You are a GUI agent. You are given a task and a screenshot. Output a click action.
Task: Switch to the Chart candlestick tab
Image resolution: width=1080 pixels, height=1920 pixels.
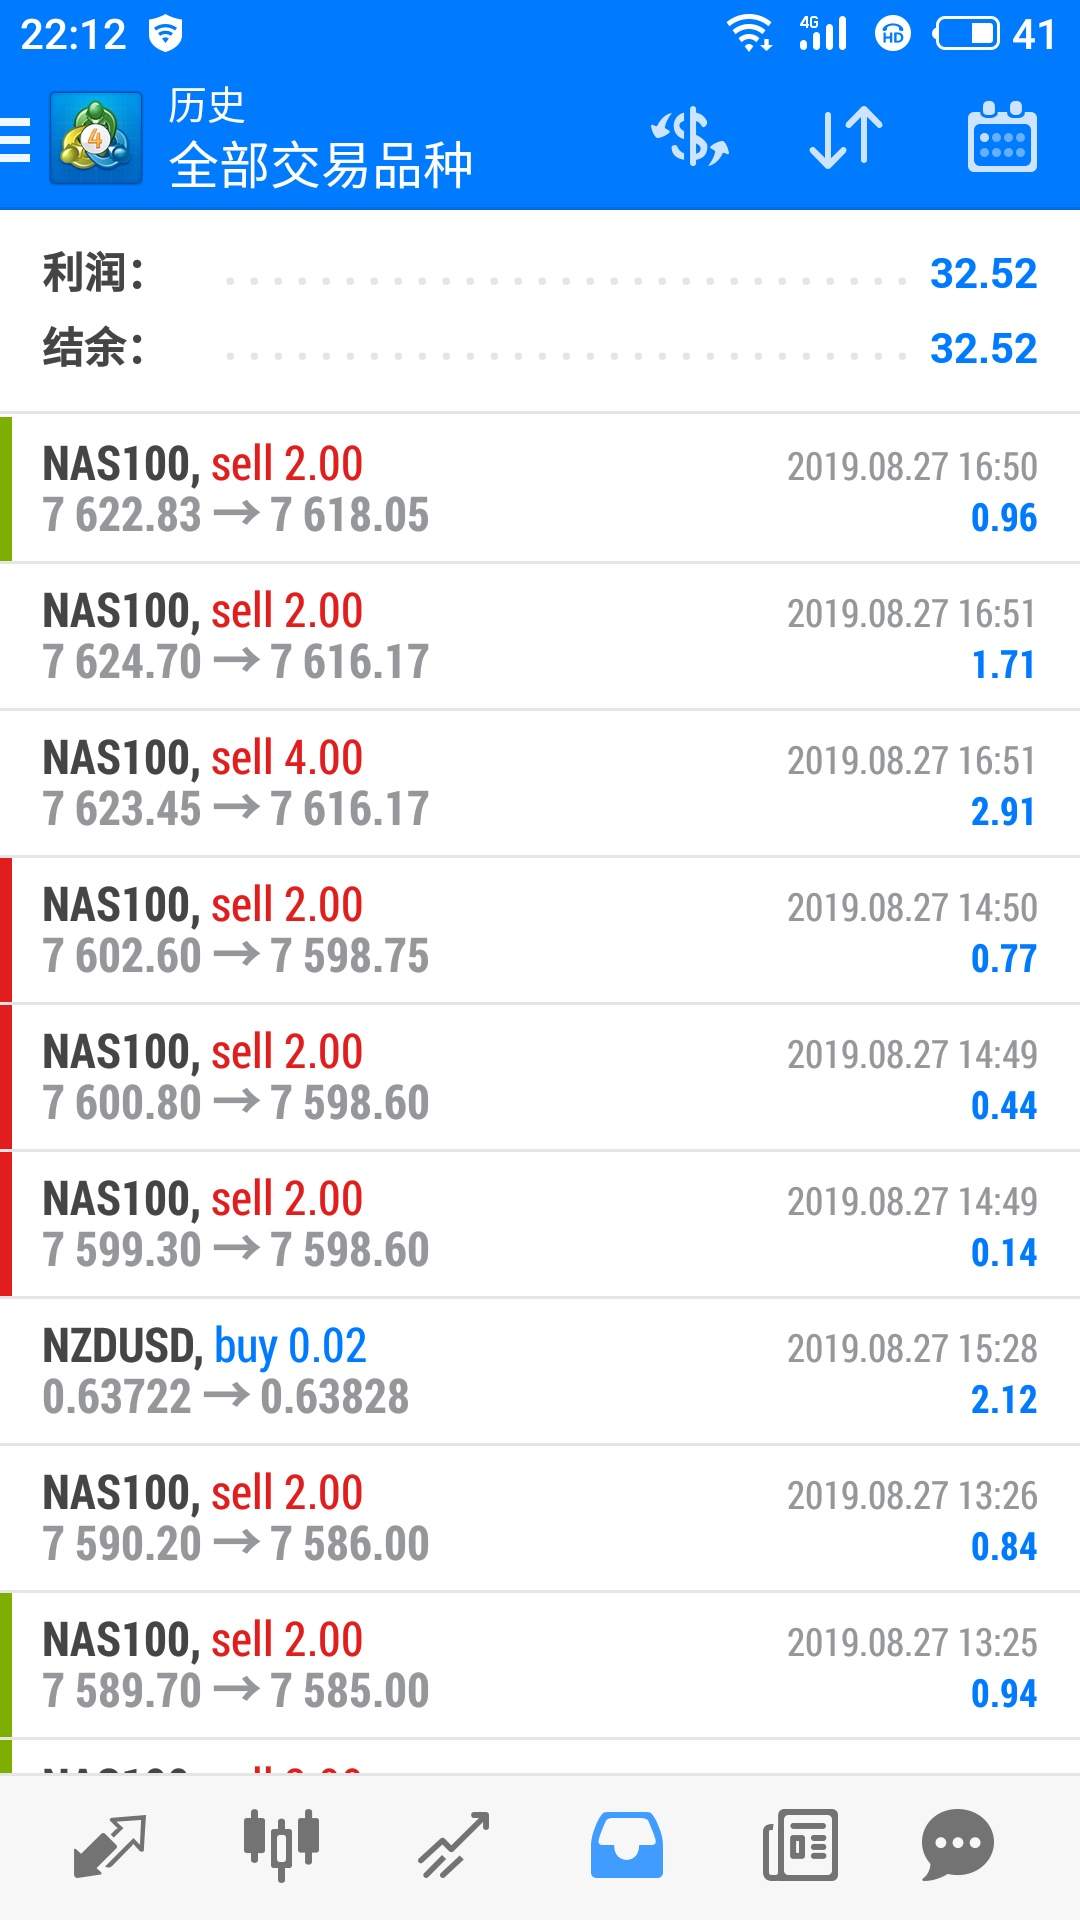(x=281, y=1845)
